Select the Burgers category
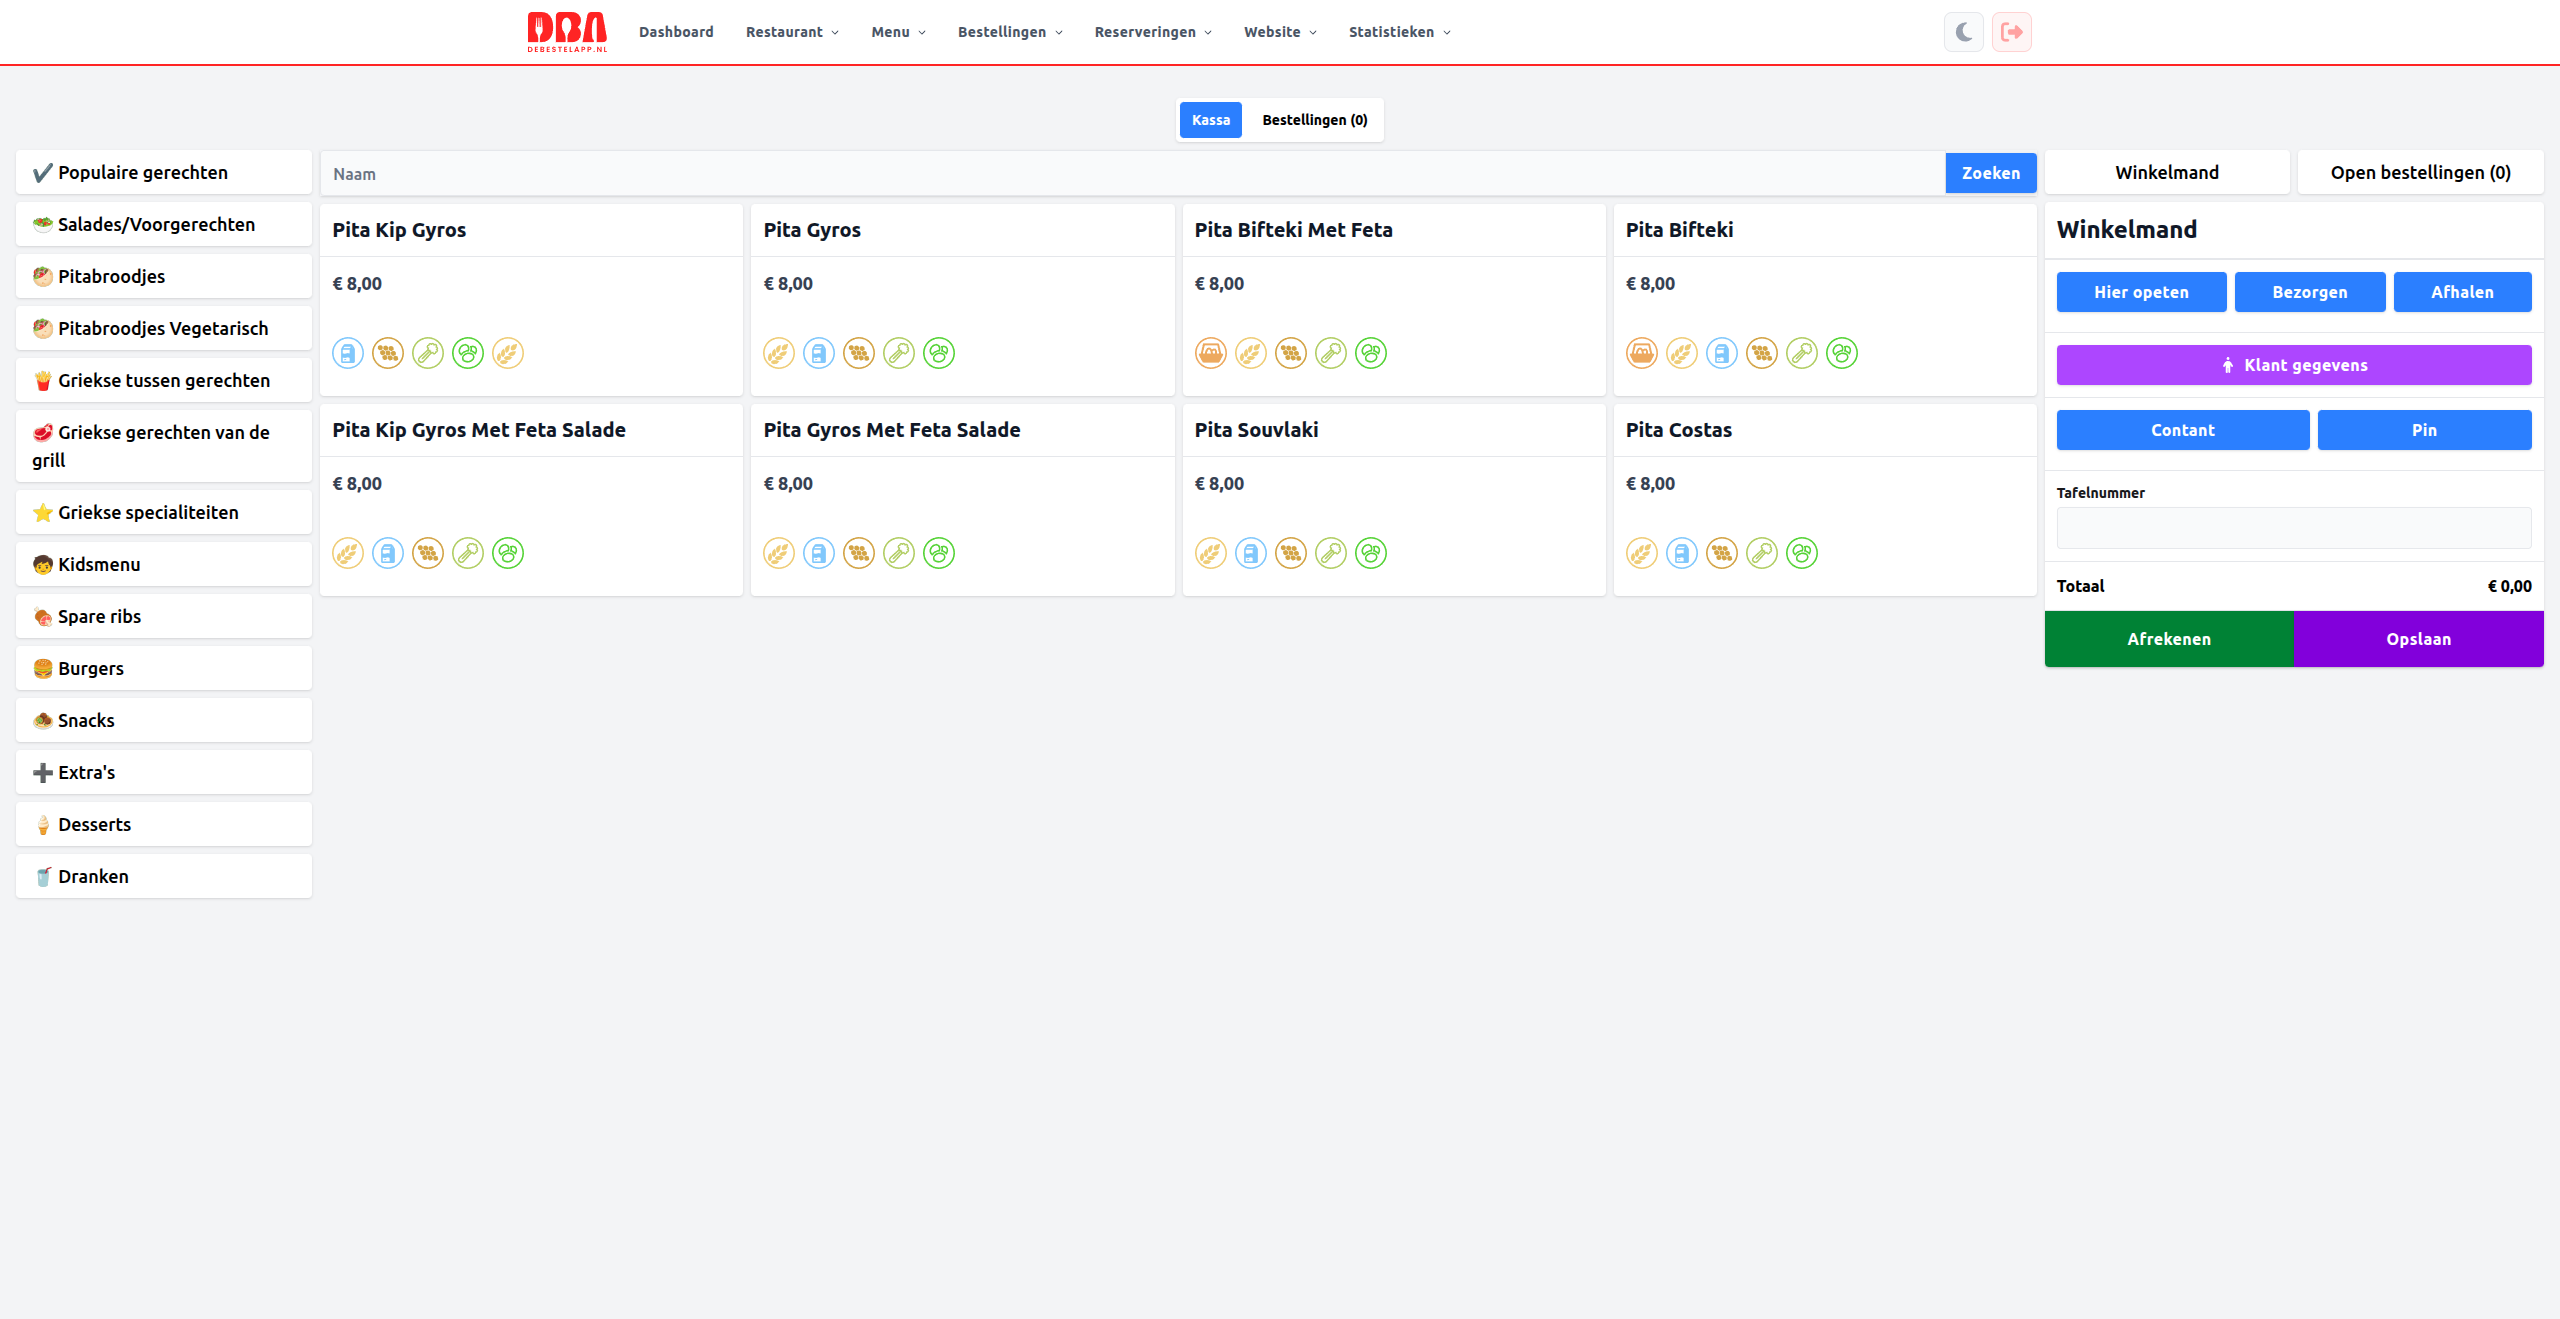The image size is (2560, 1319). click(x=164, y=669)
